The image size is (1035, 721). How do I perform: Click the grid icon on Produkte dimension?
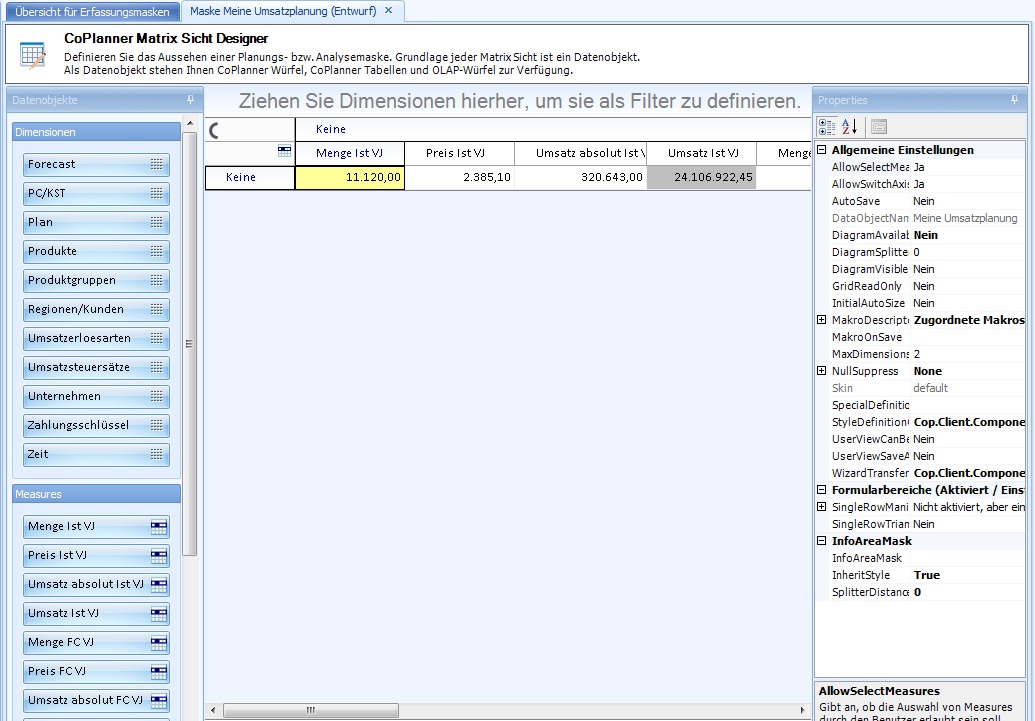156,252
